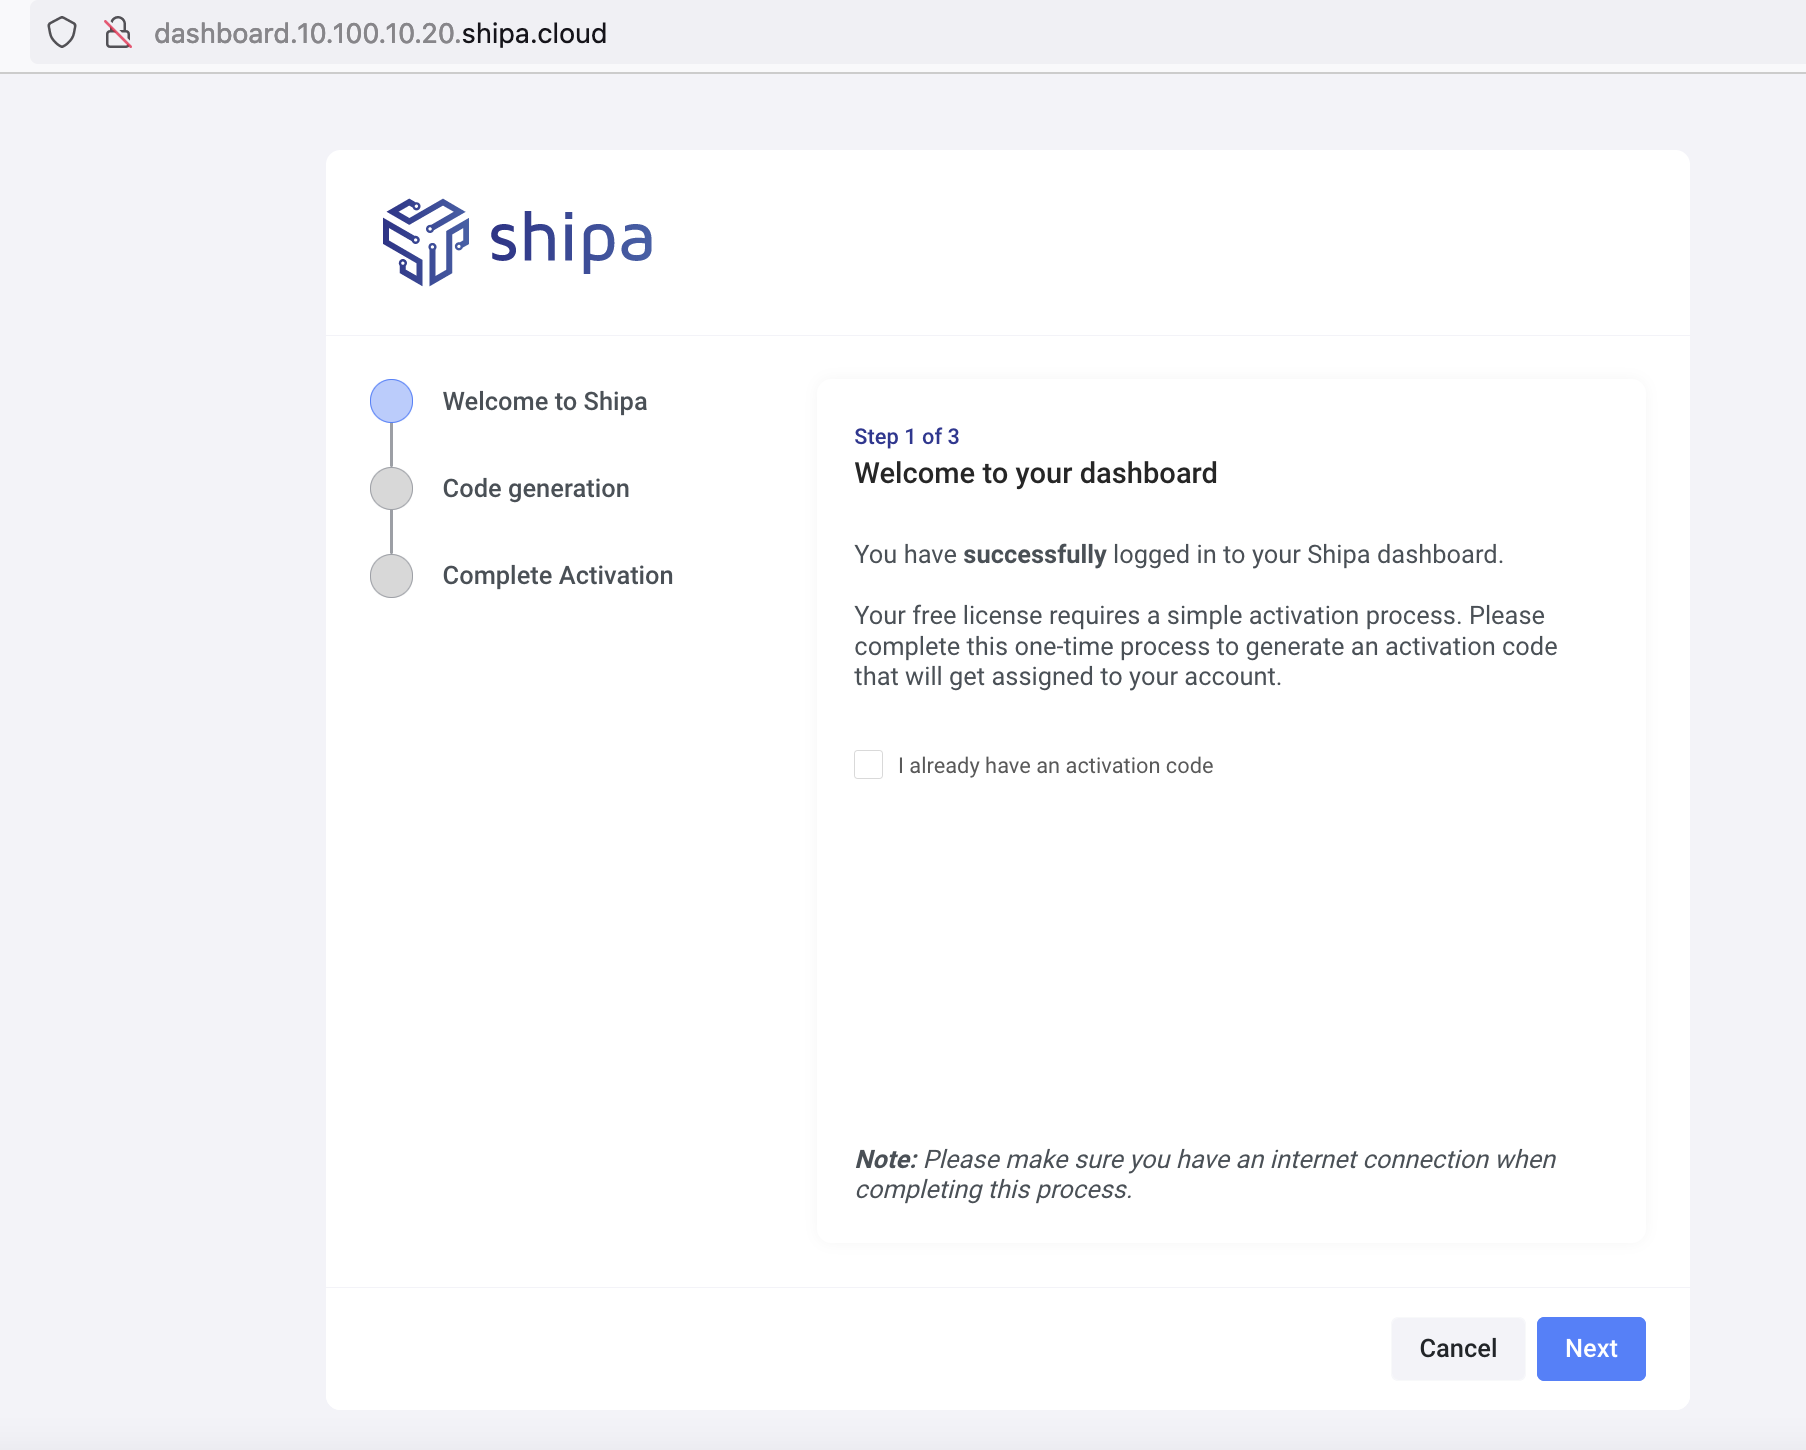Select the 'Welcome to Shipa' step circle
The width and height of the screenshot is (1806, 1450).
[x=391, y=401]
